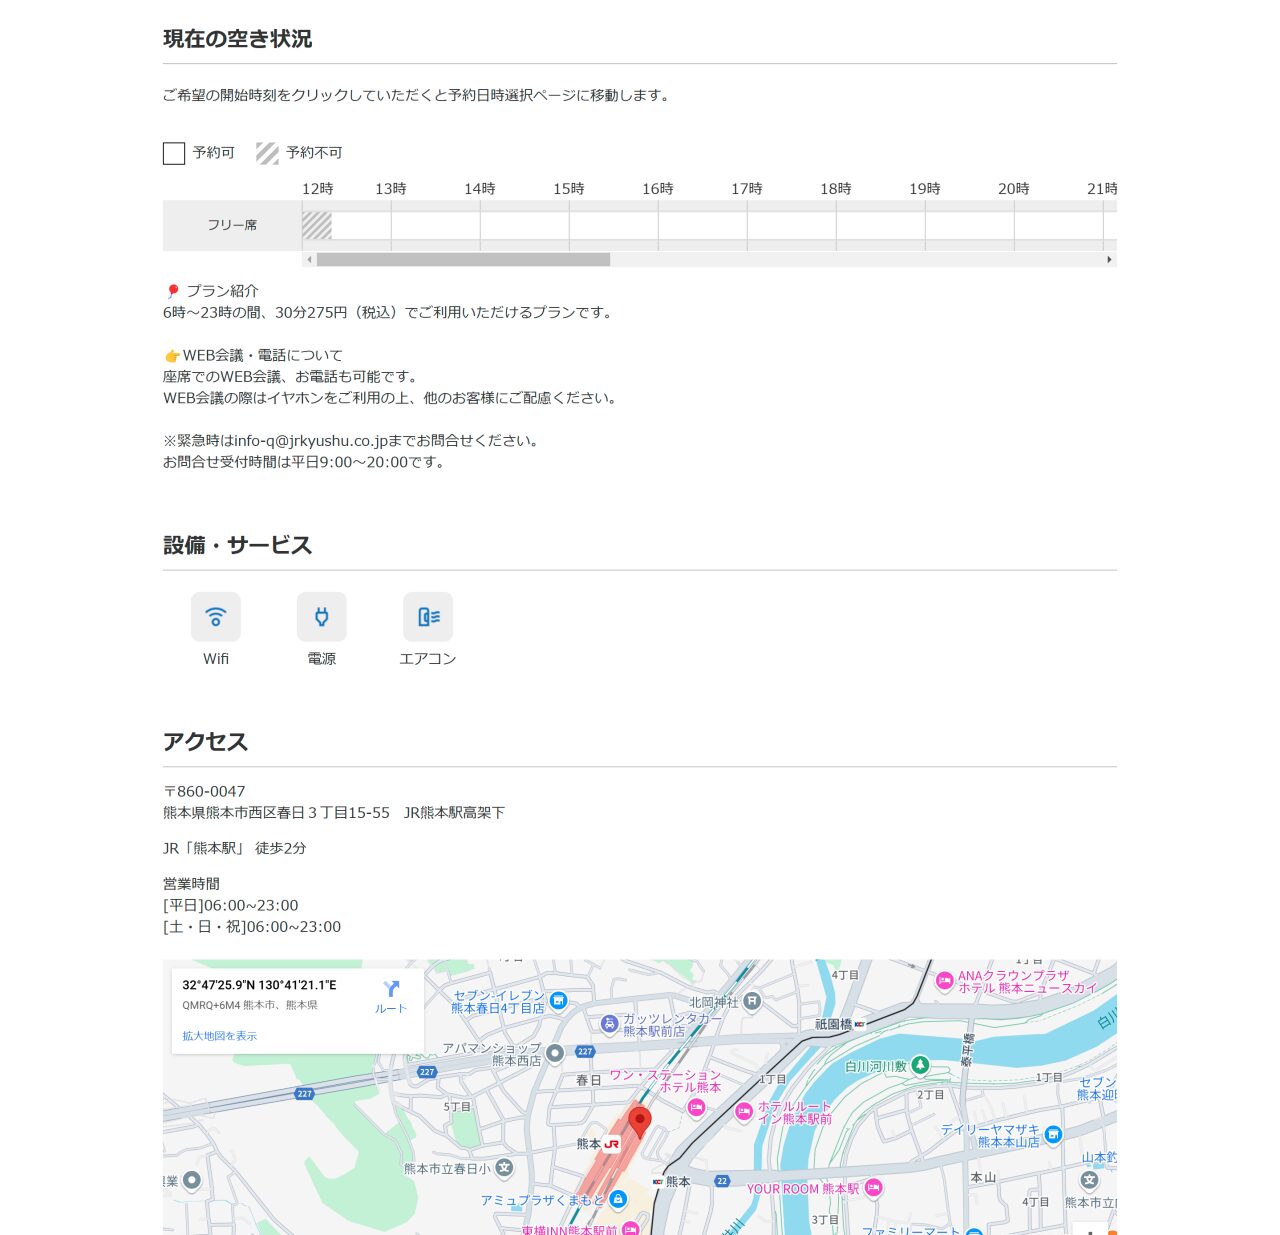Select the 17時 free seat time slot
Screen dimensions: 1280x1235
791,226
